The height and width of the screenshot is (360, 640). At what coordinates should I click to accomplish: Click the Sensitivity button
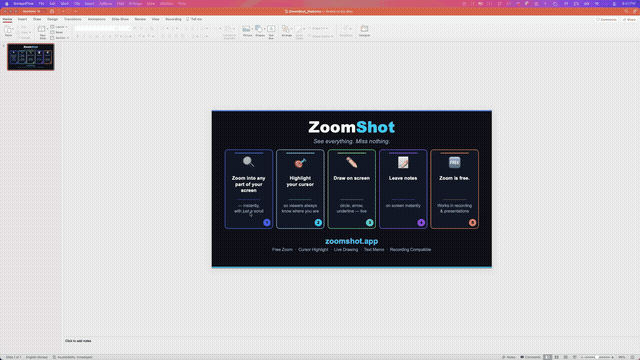click(346, 31)
